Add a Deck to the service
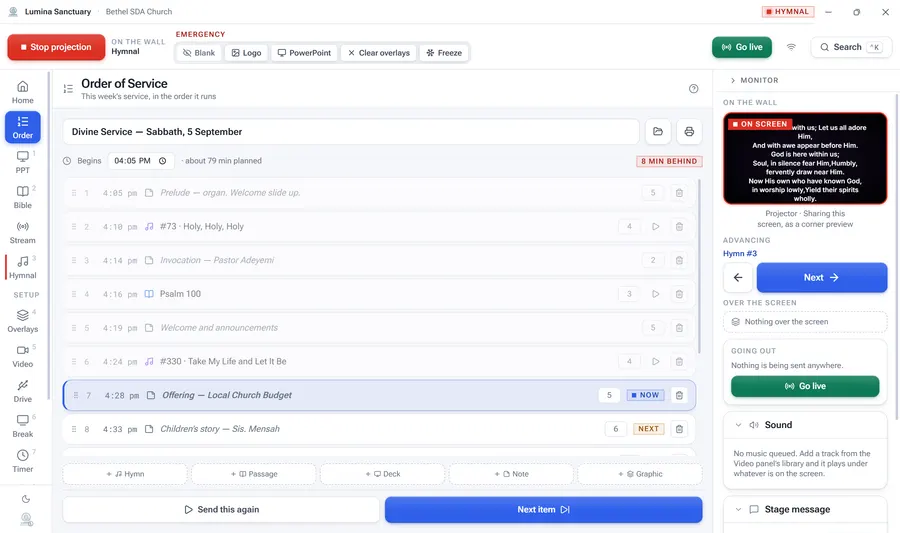 [383, 474]
